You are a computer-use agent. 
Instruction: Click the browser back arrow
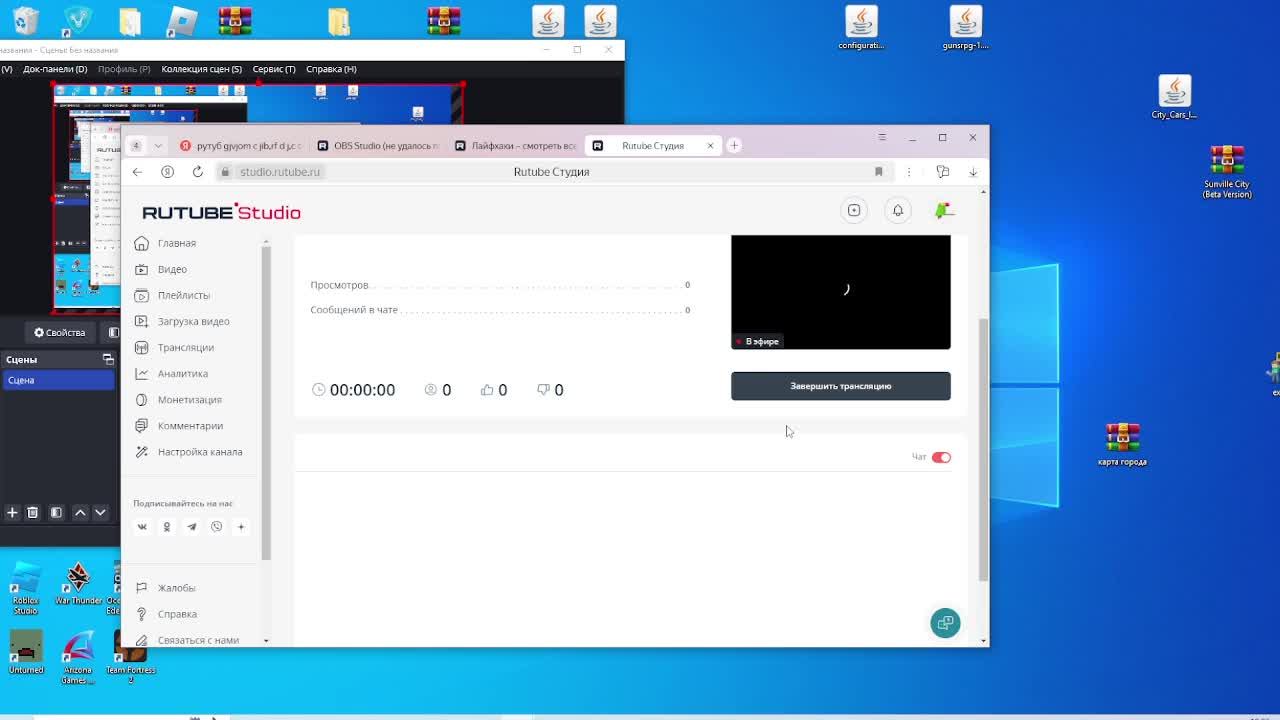coord(137,172)
